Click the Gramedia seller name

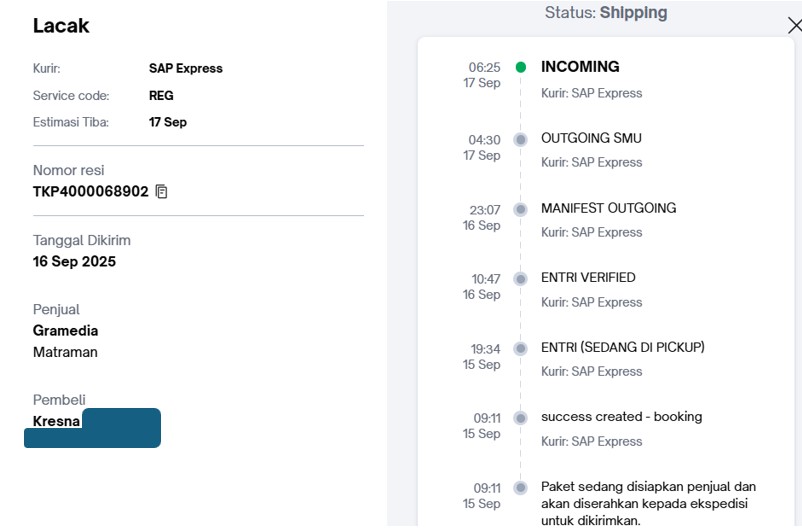65,330
